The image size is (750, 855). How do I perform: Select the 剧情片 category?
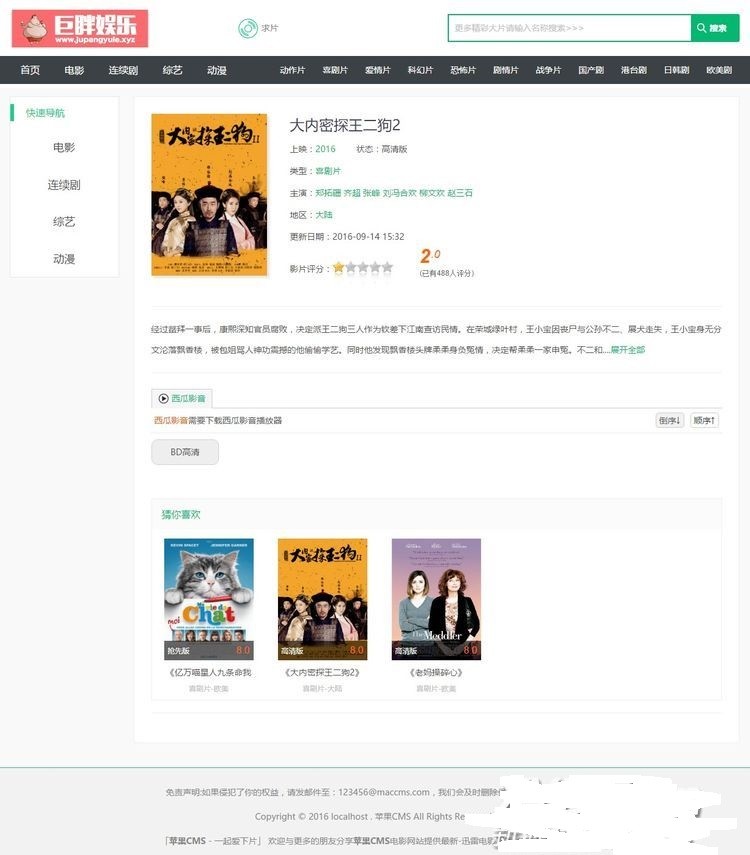(x=506, y=70)
